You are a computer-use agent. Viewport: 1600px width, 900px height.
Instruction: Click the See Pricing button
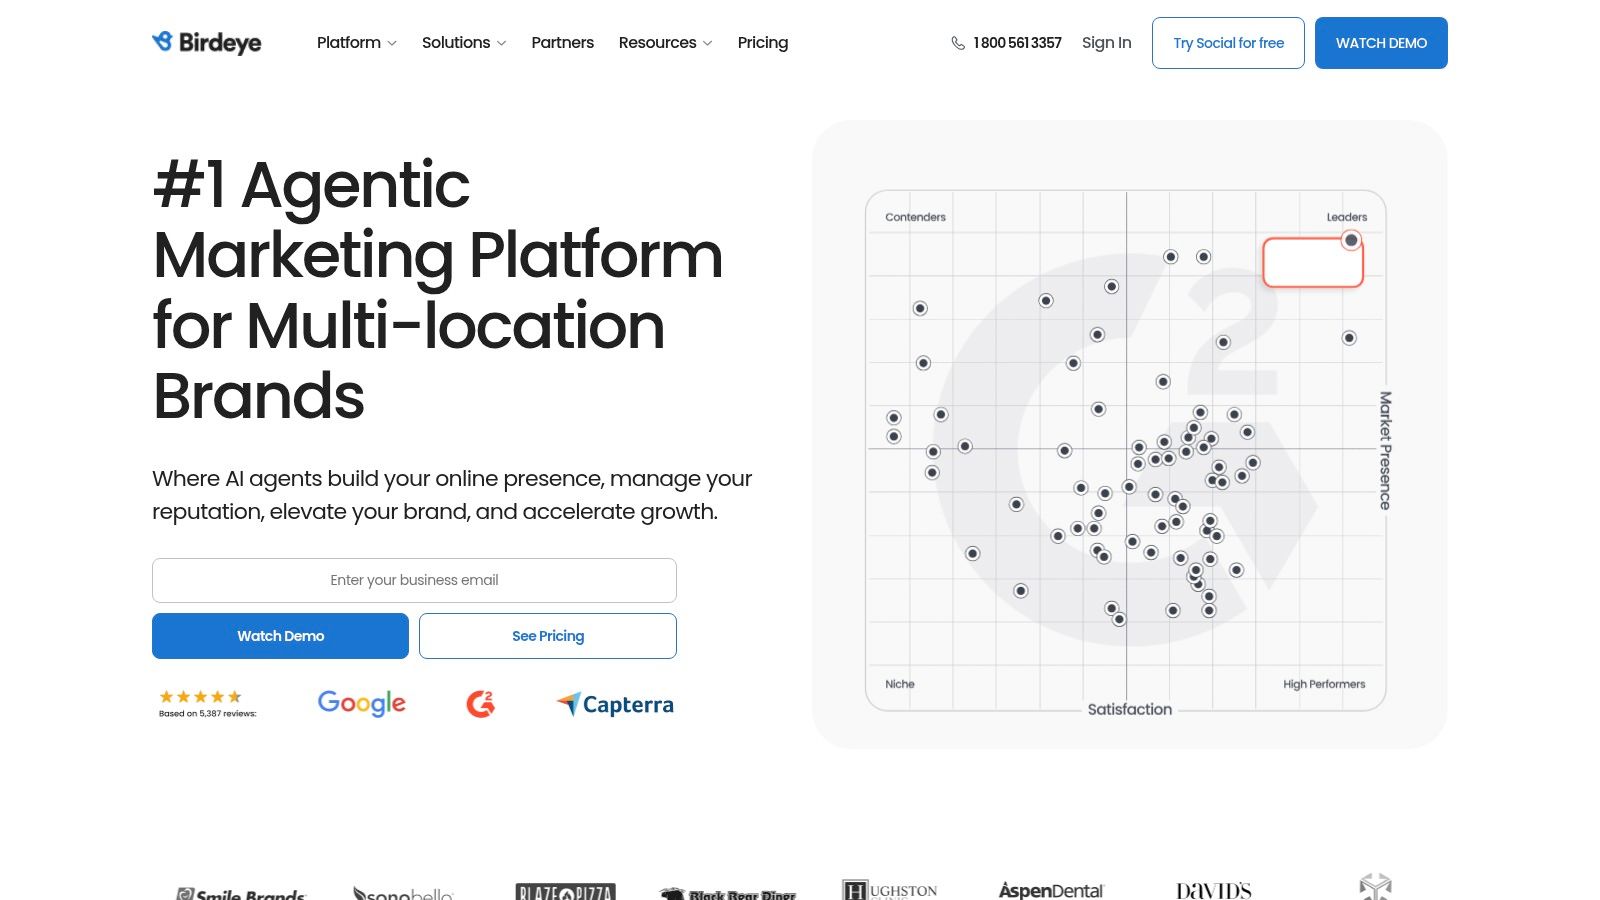pos(547,636)
